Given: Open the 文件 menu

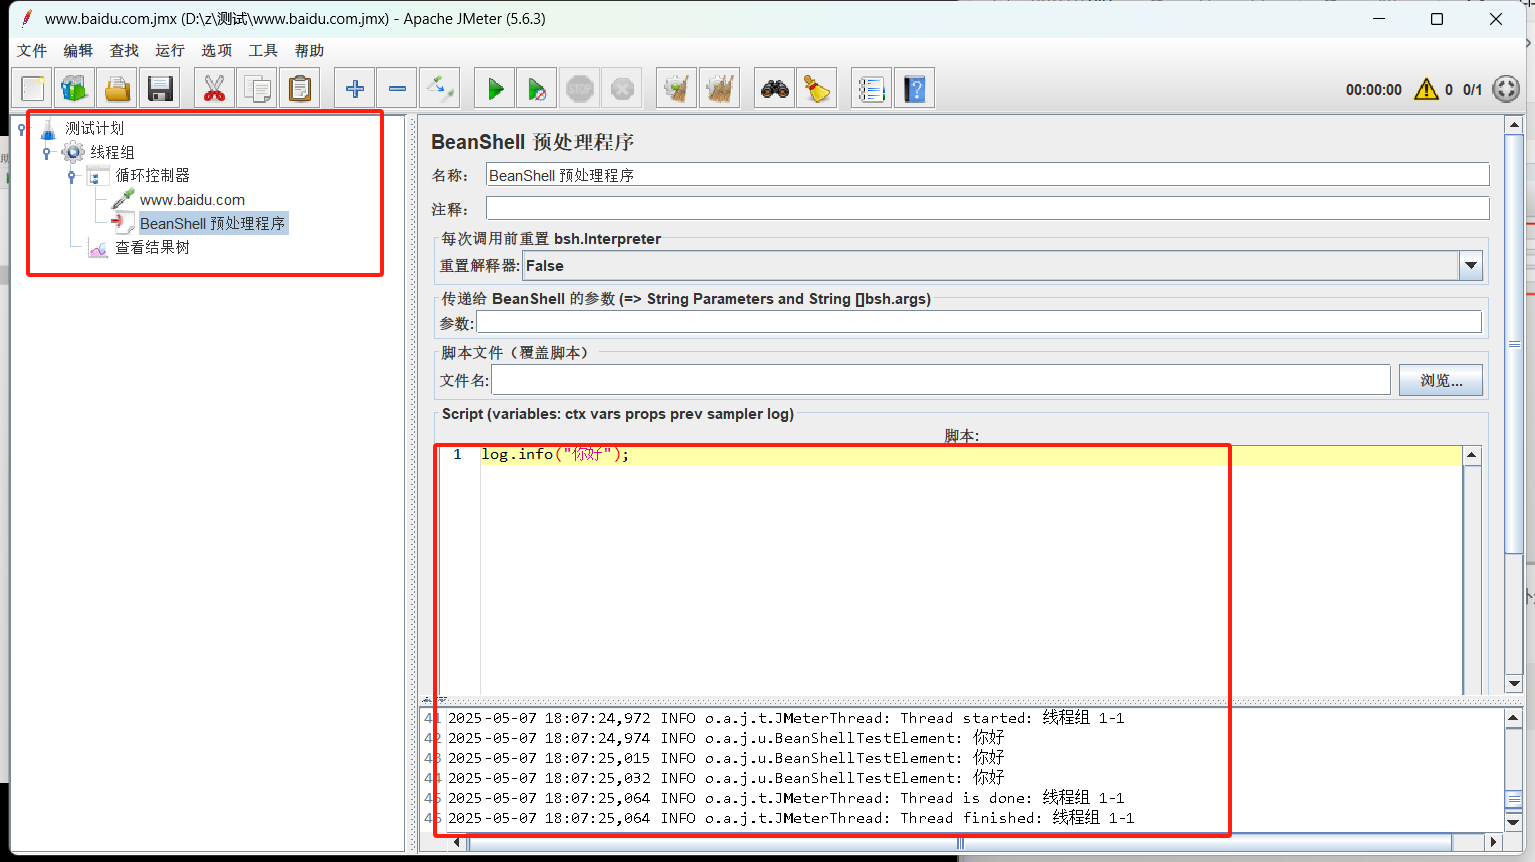Looking at the screenshot, I should click(32, 51).
